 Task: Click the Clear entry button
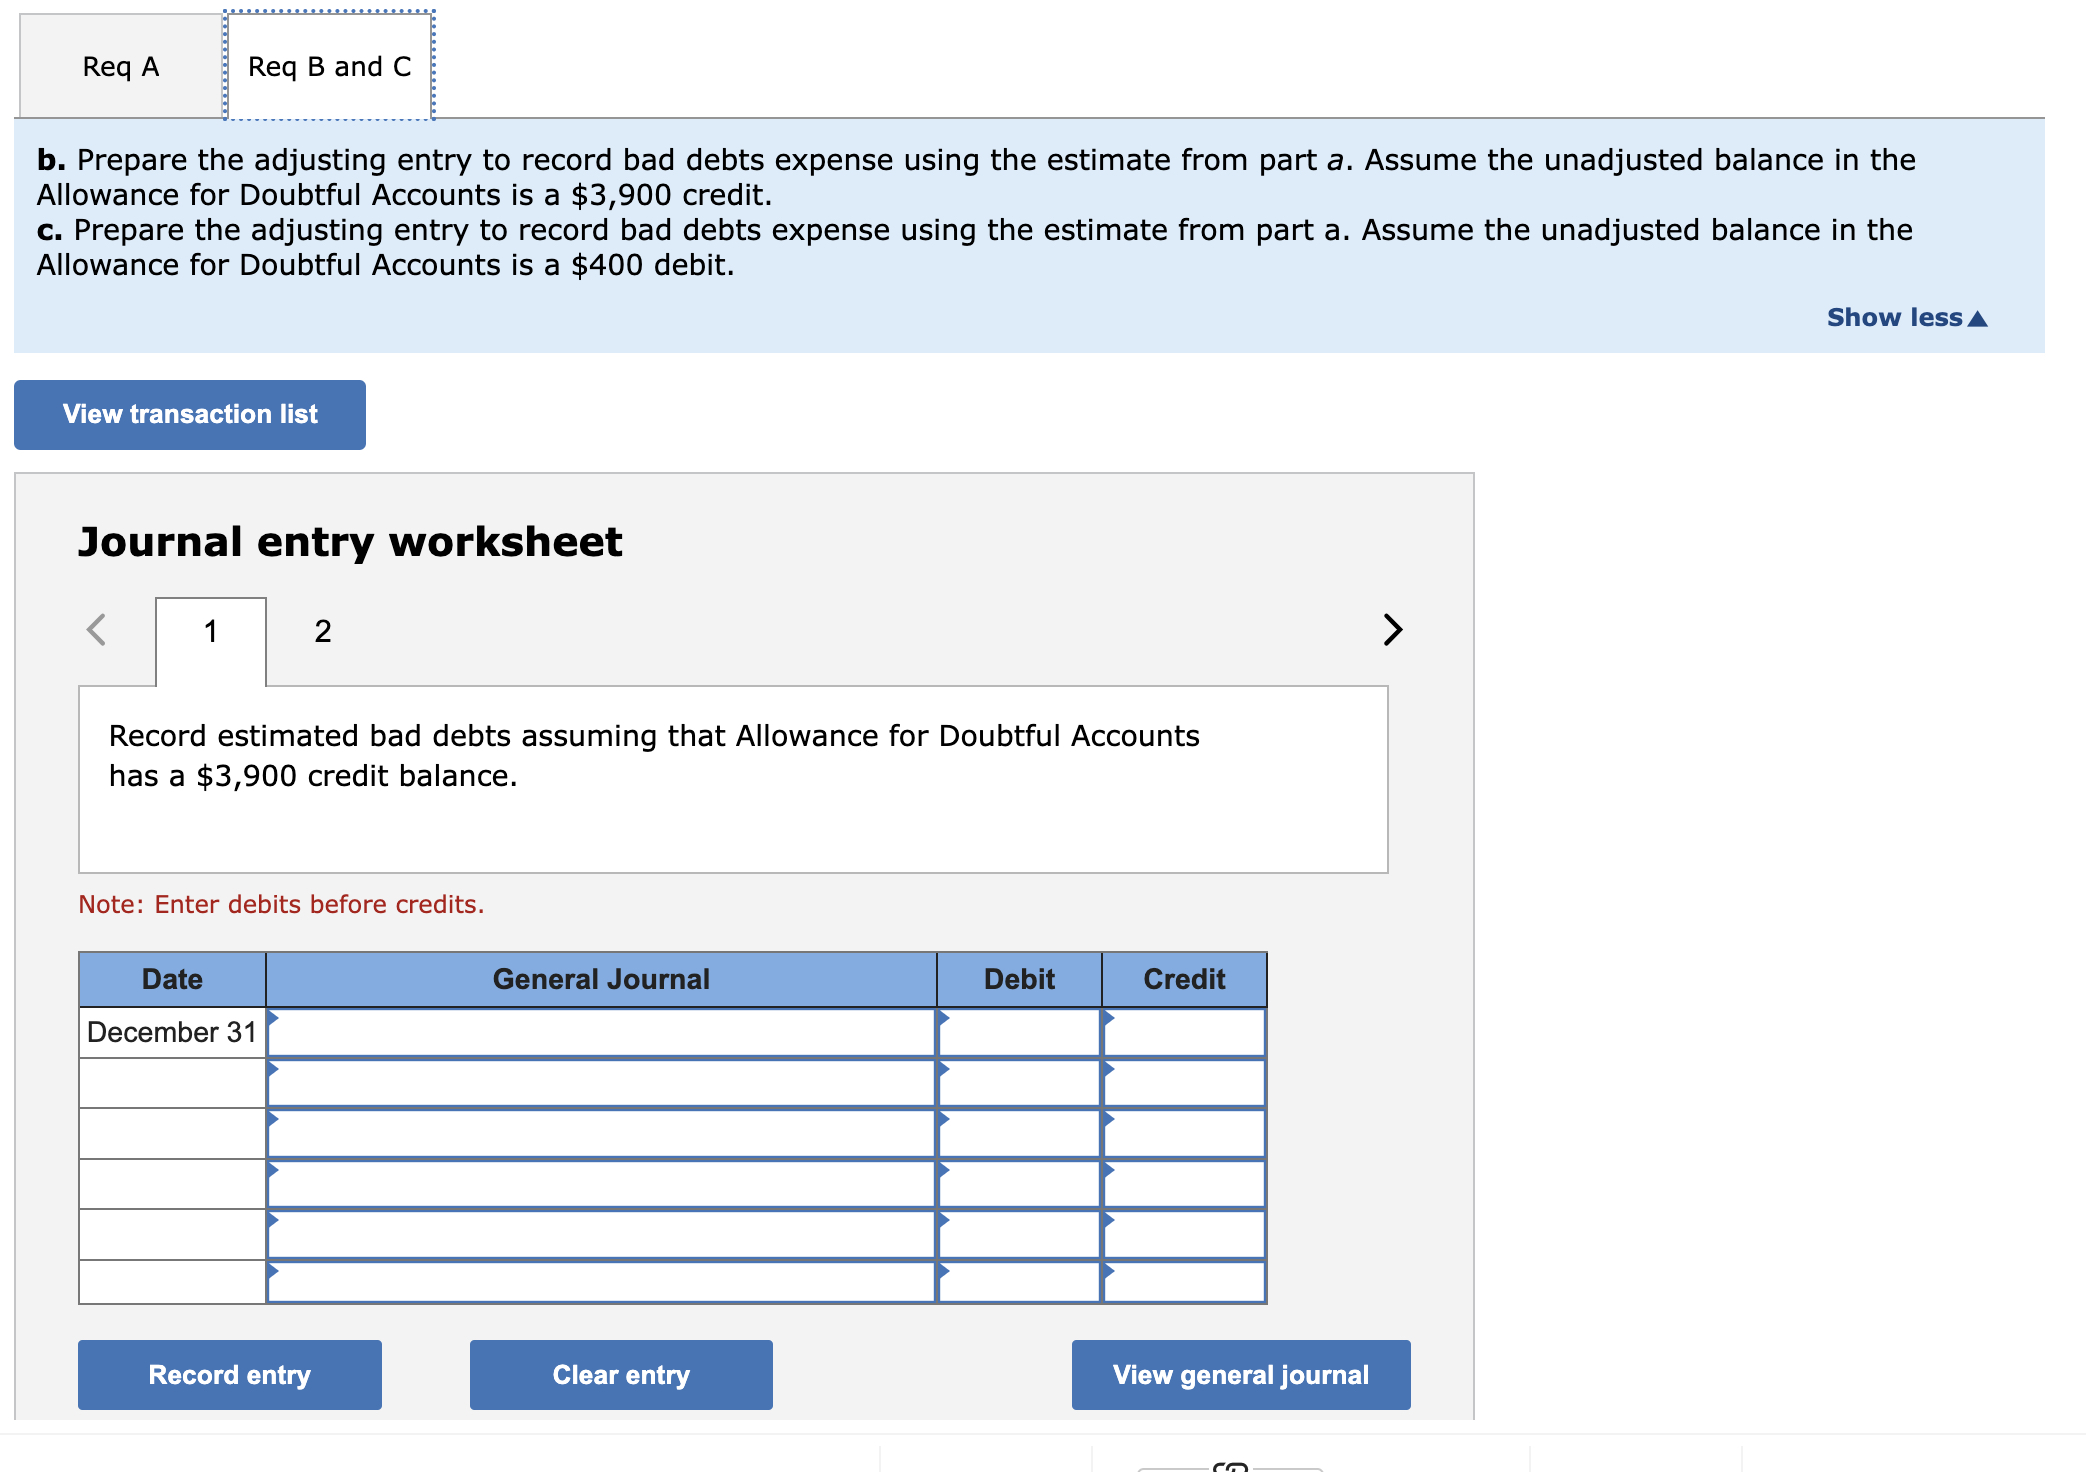coord(620,1375)
